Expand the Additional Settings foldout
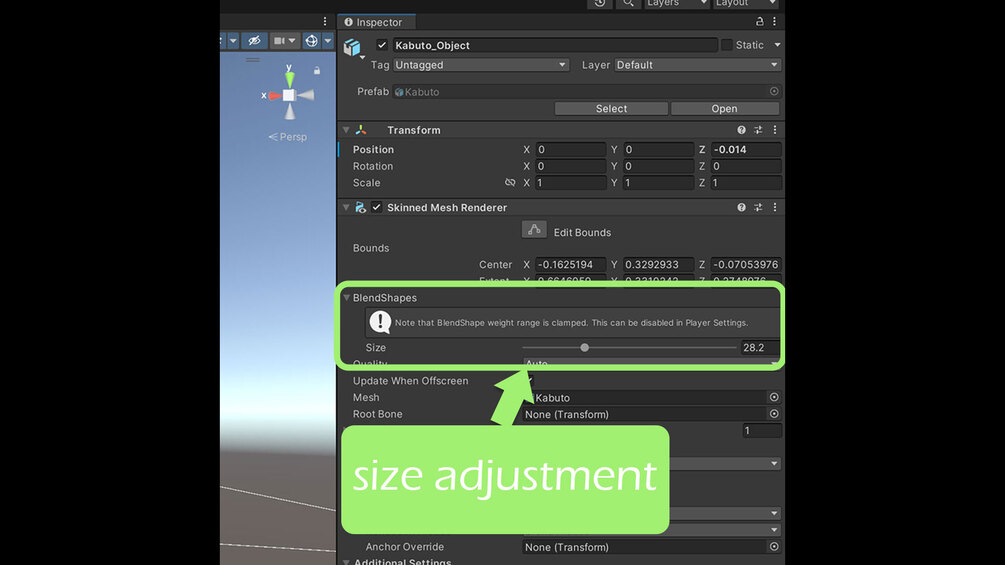The width and height of the screenshot is (1005, 565). click(x=346, y=561)
